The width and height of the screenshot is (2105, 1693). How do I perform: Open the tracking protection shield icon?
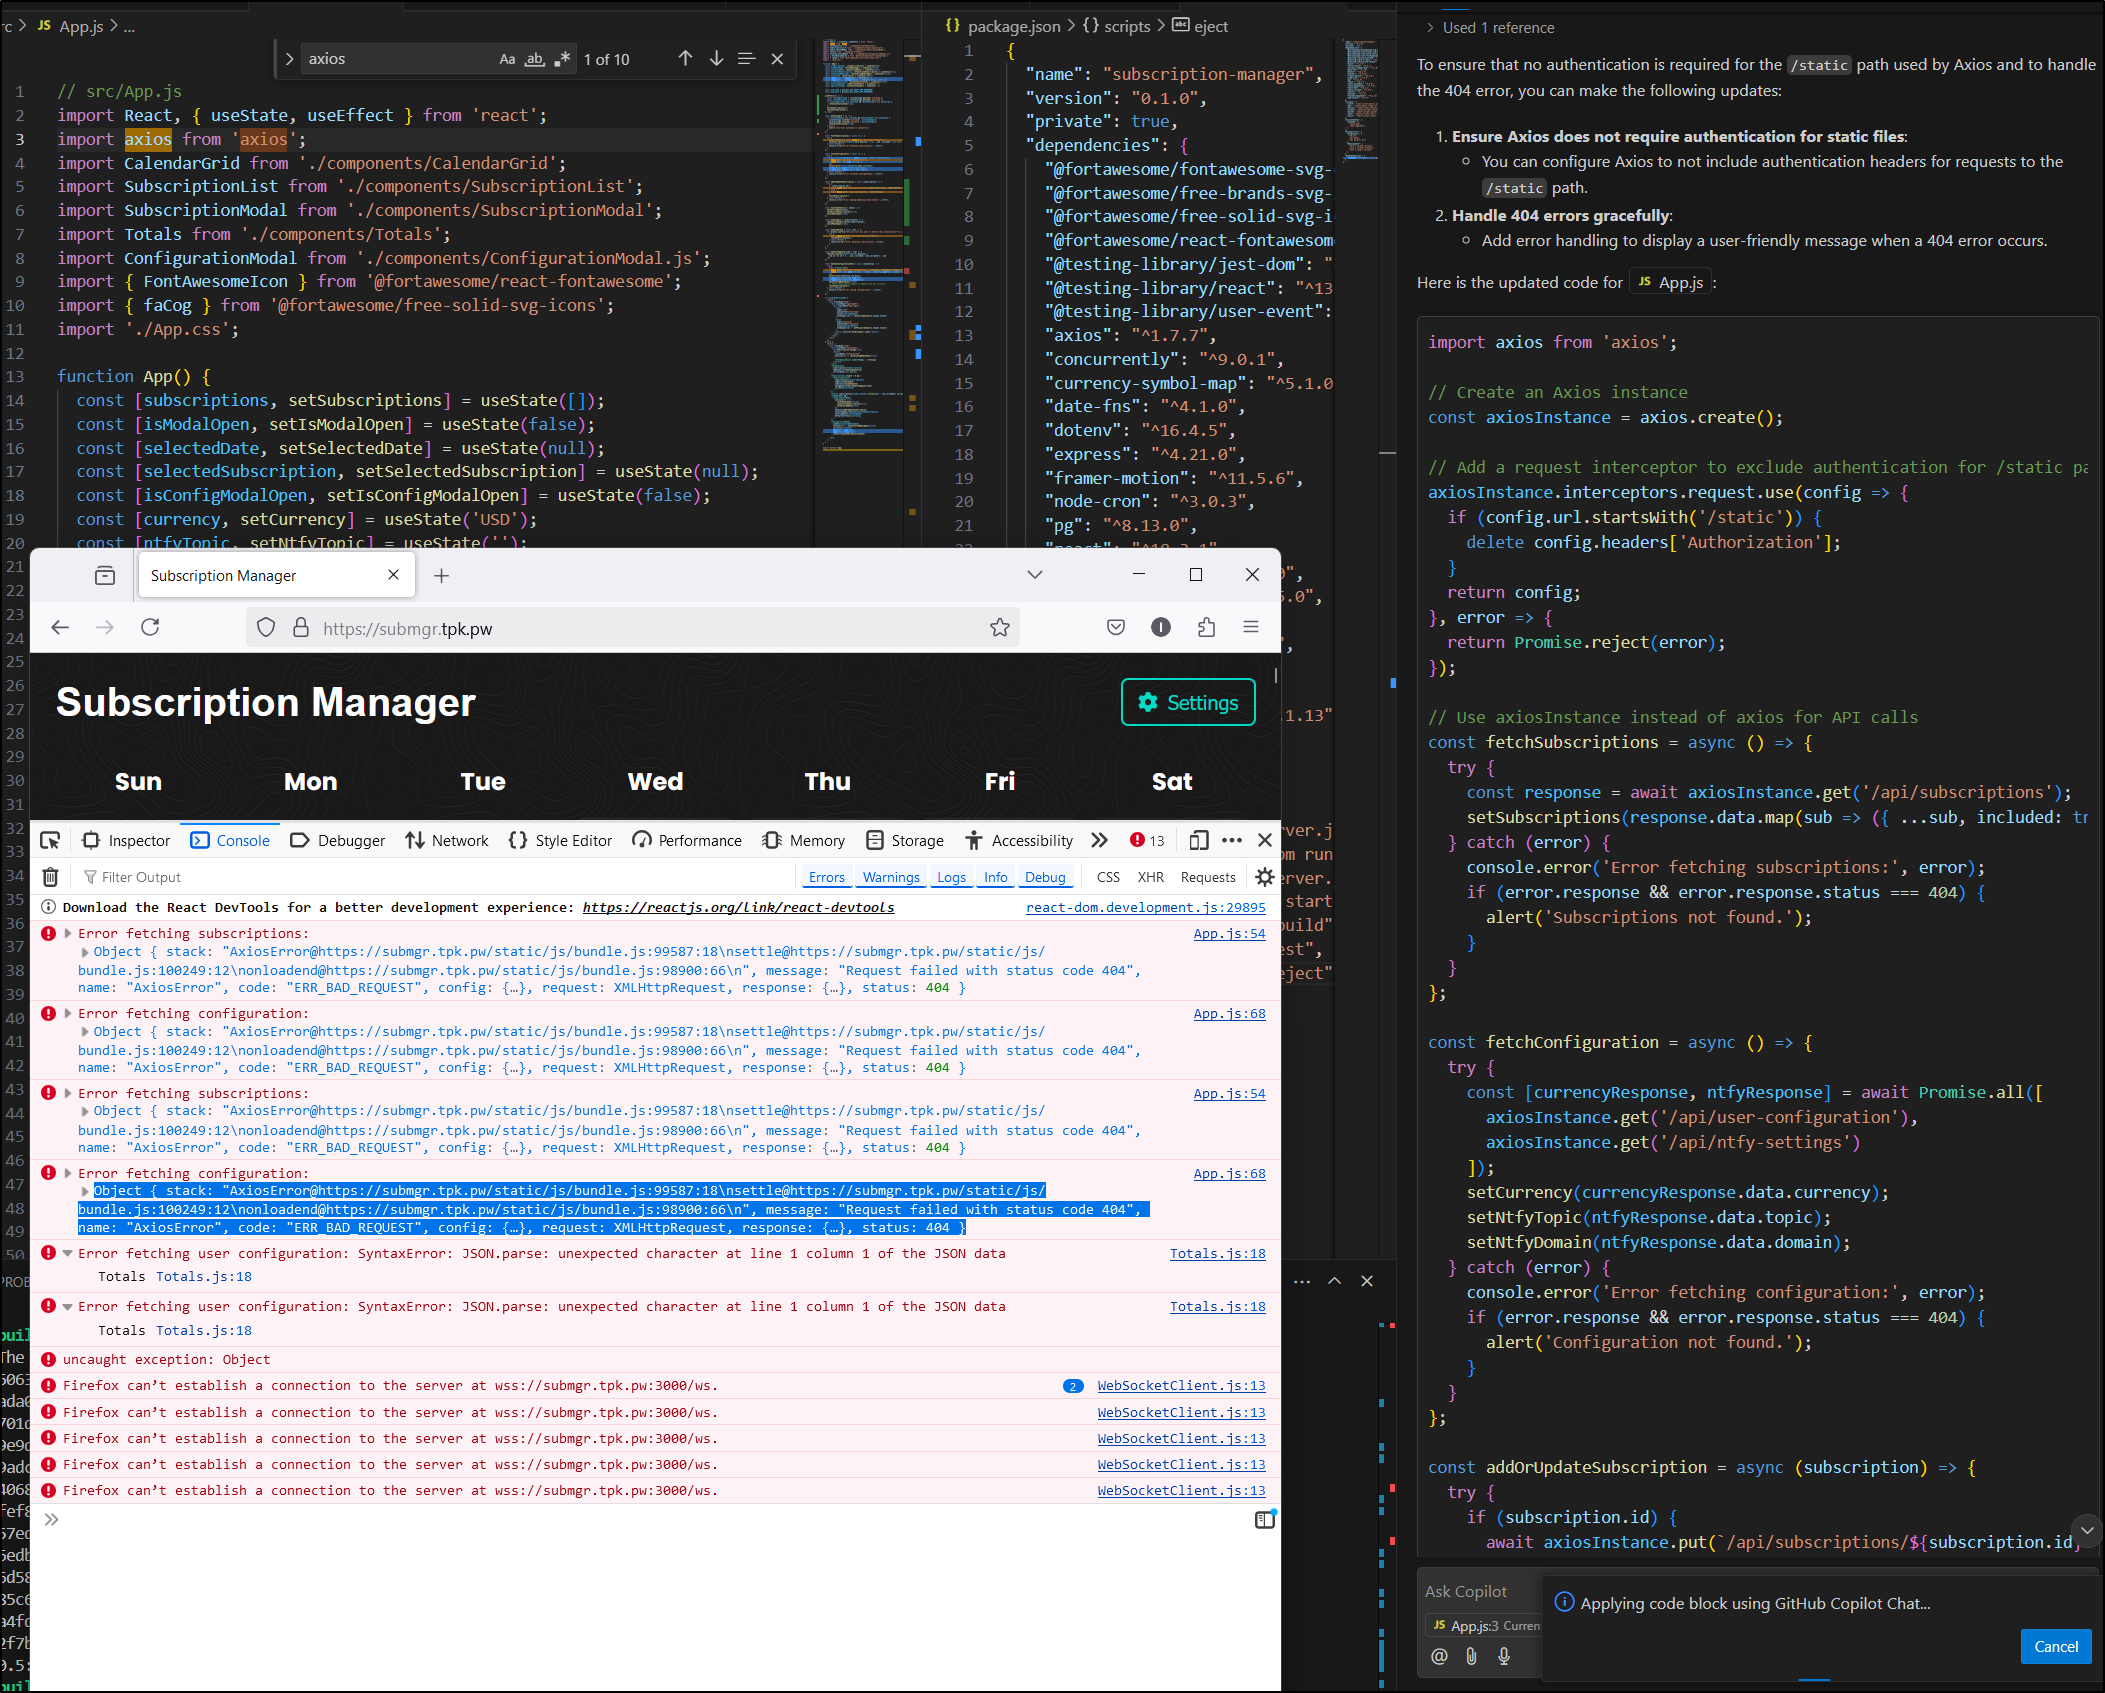point(266,628)
